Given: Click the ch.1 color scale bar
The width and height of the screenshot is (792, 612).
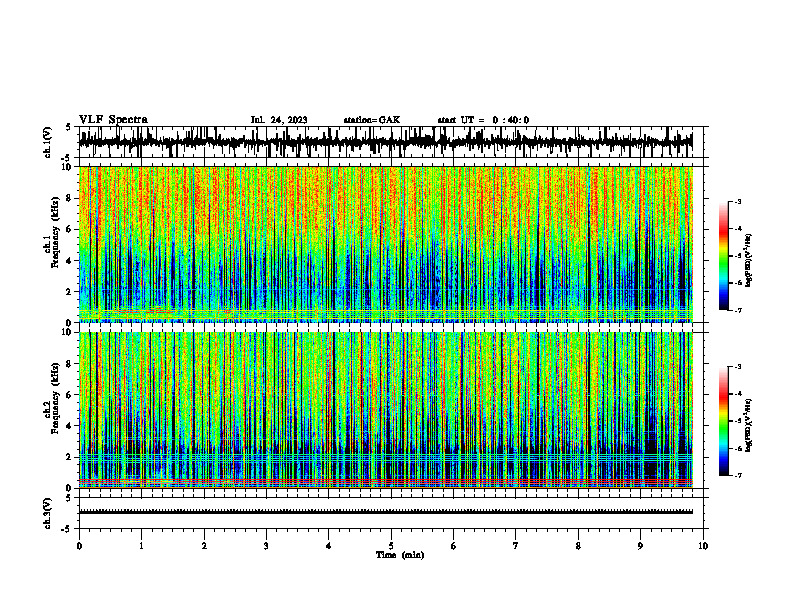Looking at the screenshot, I should point(723,256).
